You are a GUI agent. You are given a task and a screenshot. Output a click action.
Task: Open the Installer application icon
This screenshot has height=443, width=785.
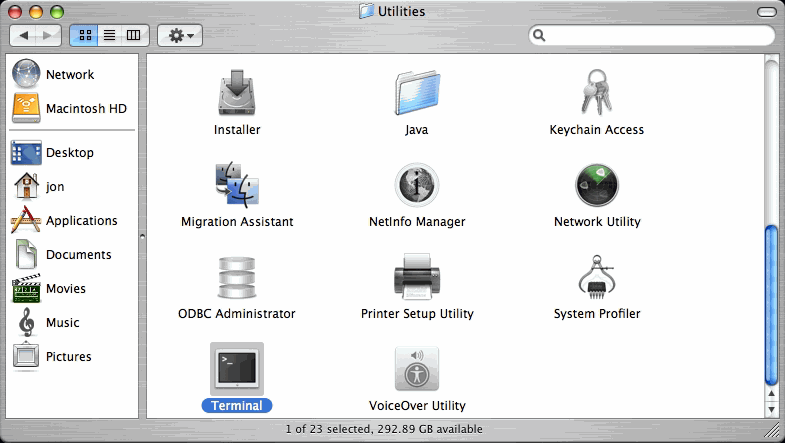tap(237, 93)
